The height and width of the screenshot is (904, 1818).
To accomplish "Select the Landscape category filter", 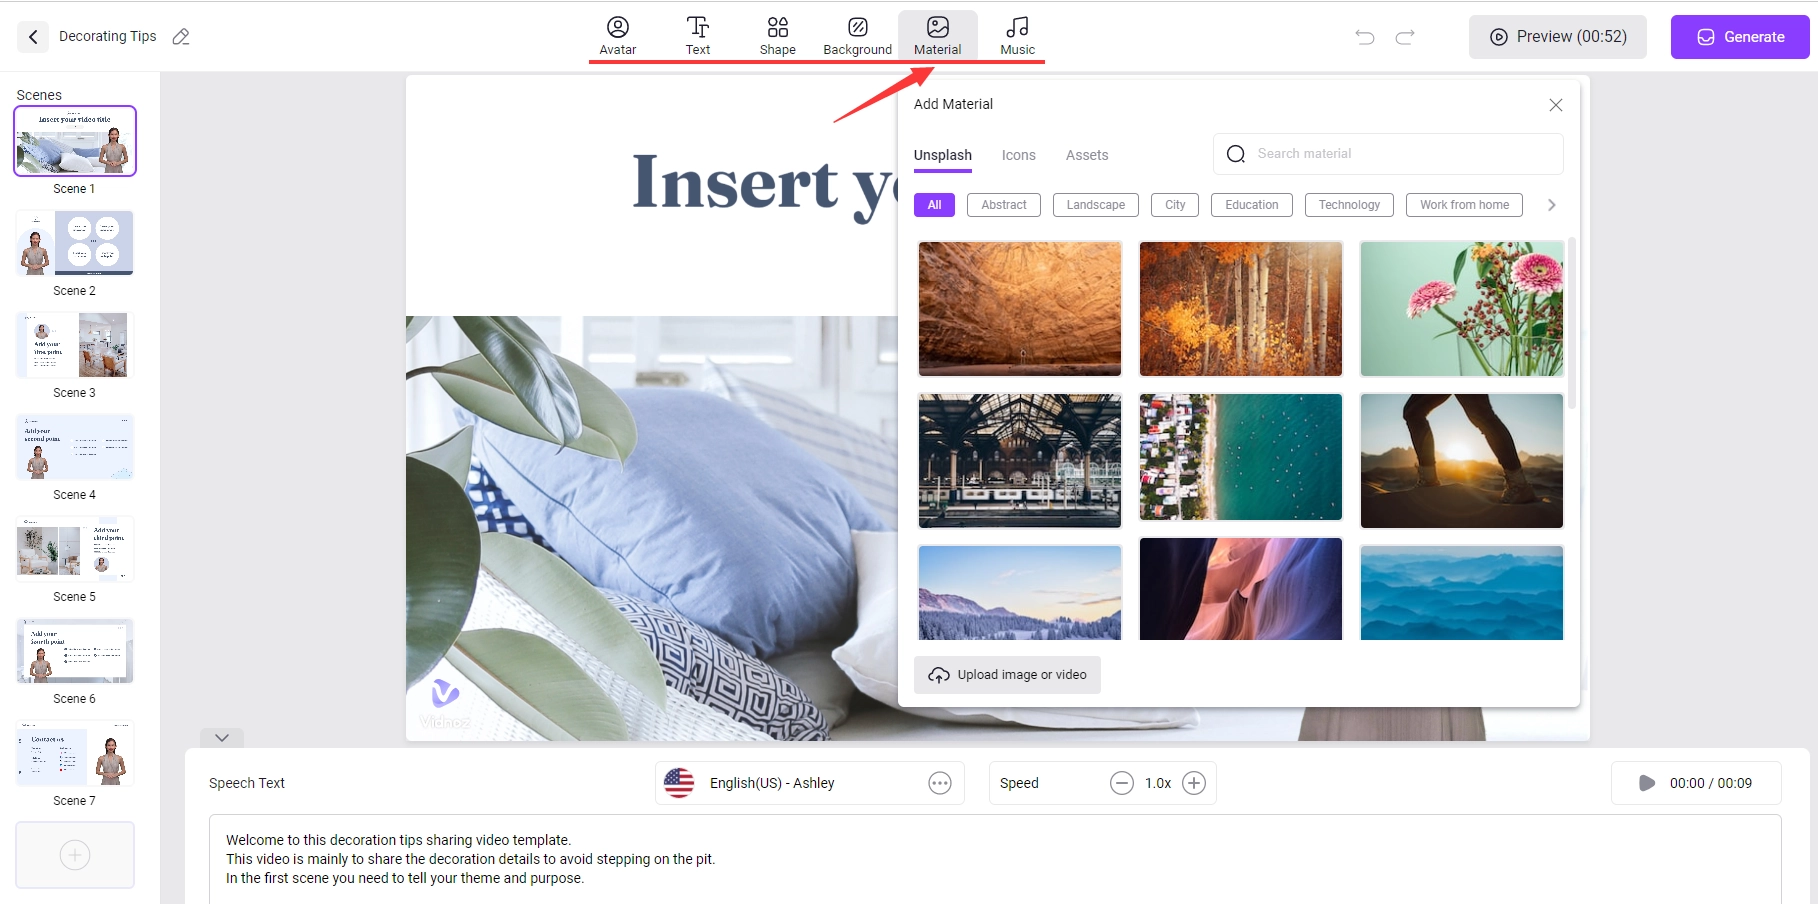I will [x=1095, y=205].
